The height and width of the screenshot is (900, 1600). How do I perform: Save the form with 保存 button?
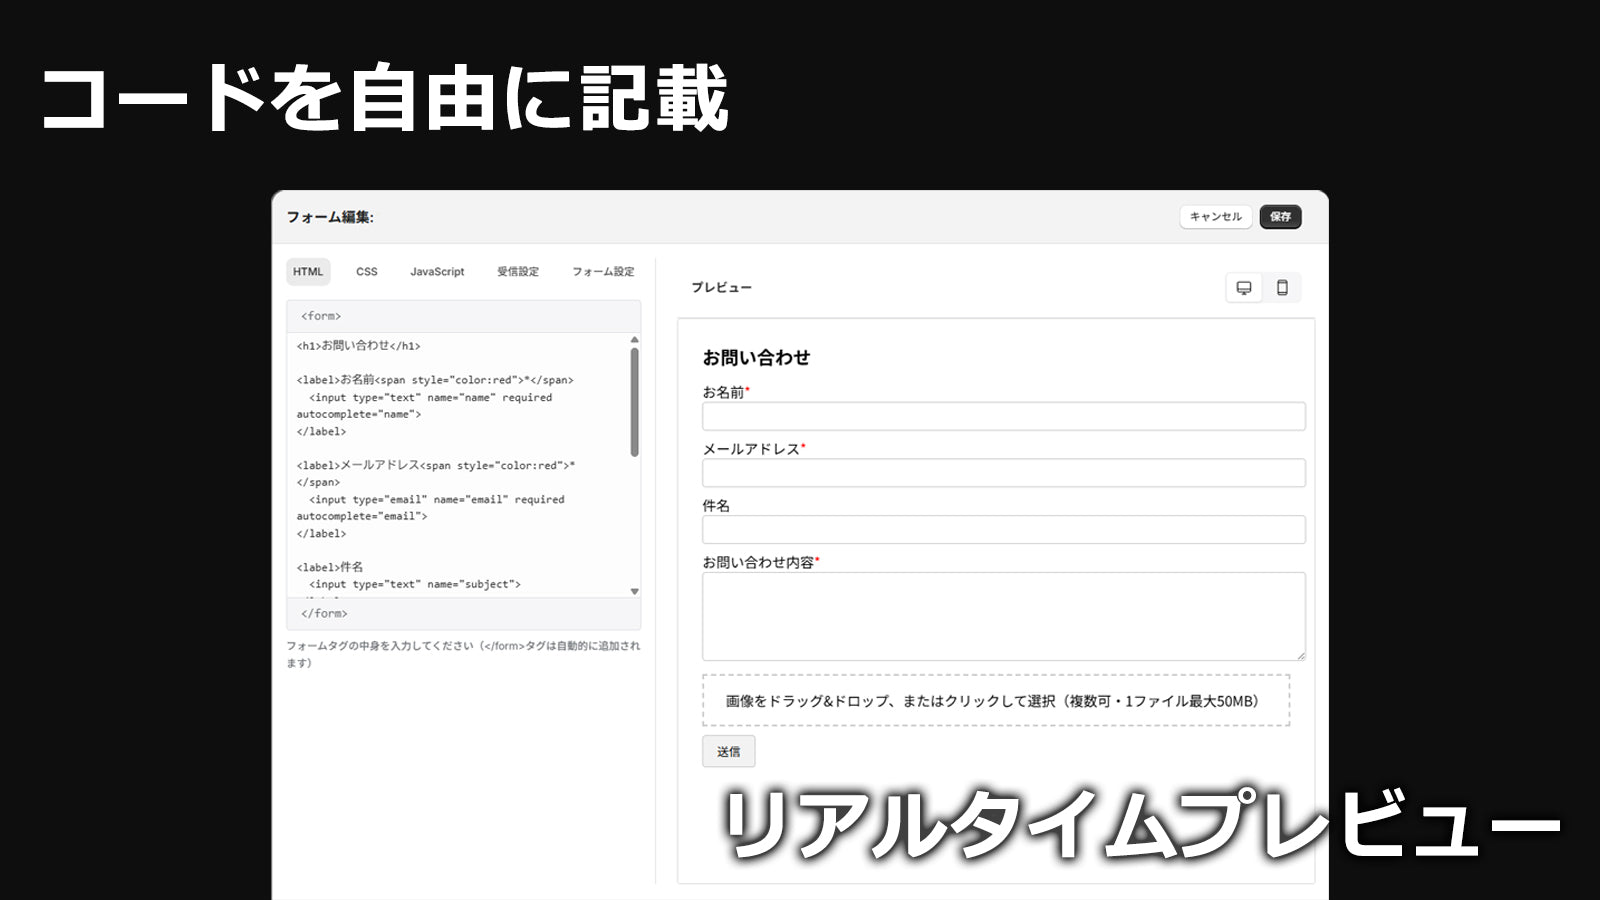[1280, 217]
